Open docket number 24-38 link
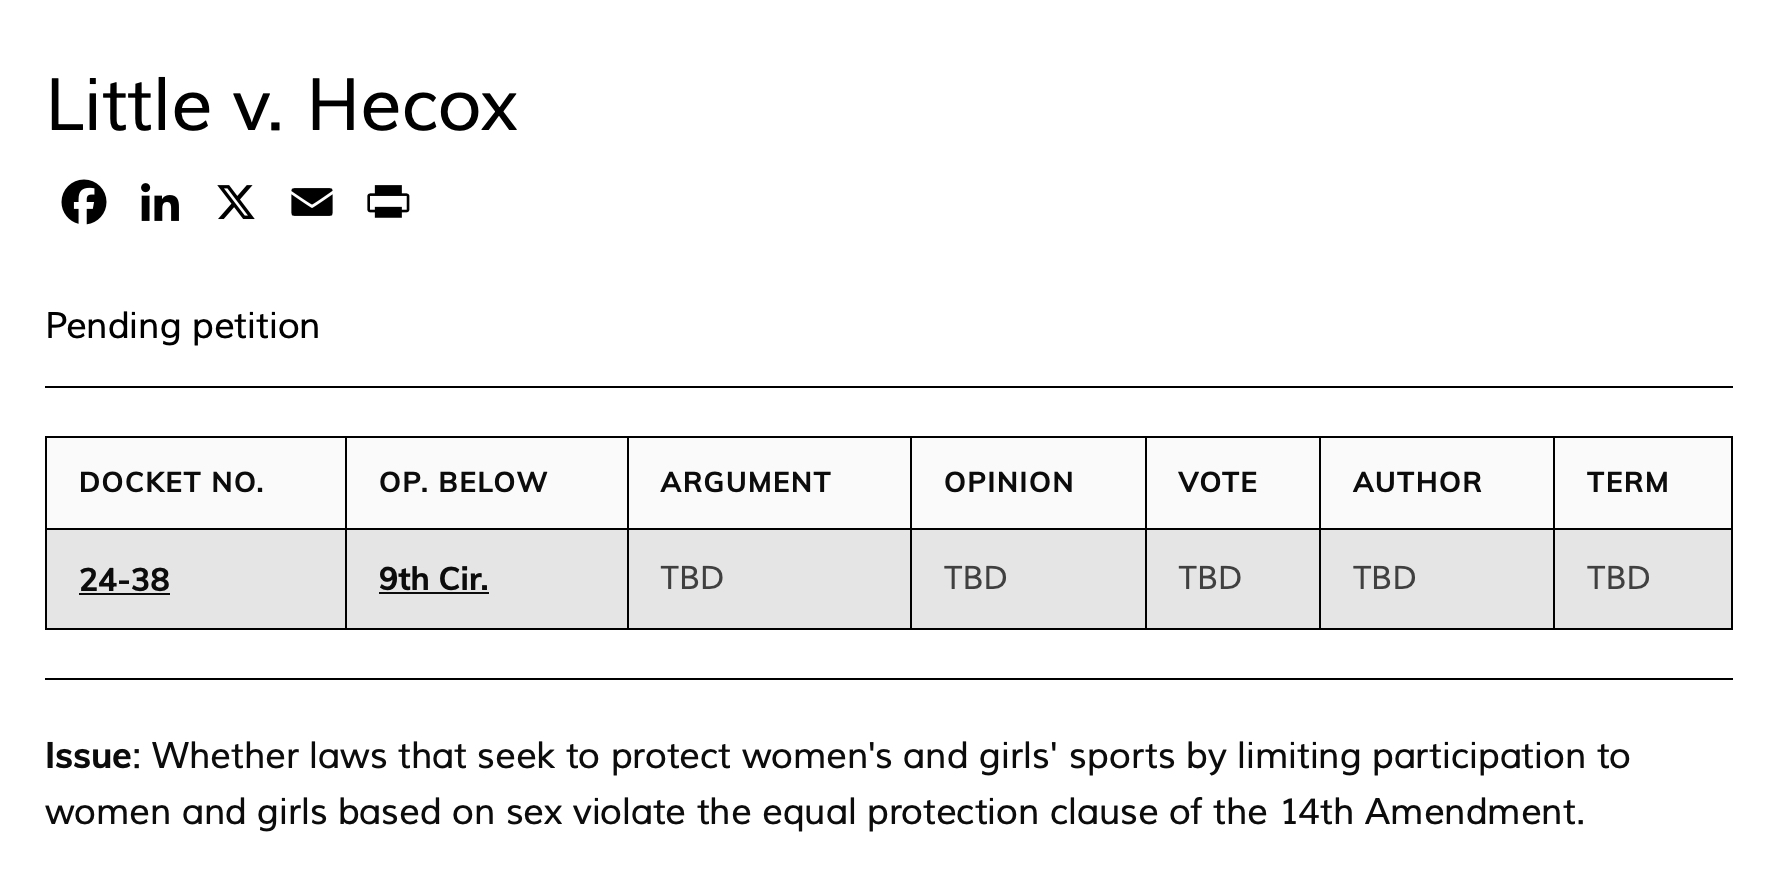This screenshot has height=892, width=1778. pos(124,579)
